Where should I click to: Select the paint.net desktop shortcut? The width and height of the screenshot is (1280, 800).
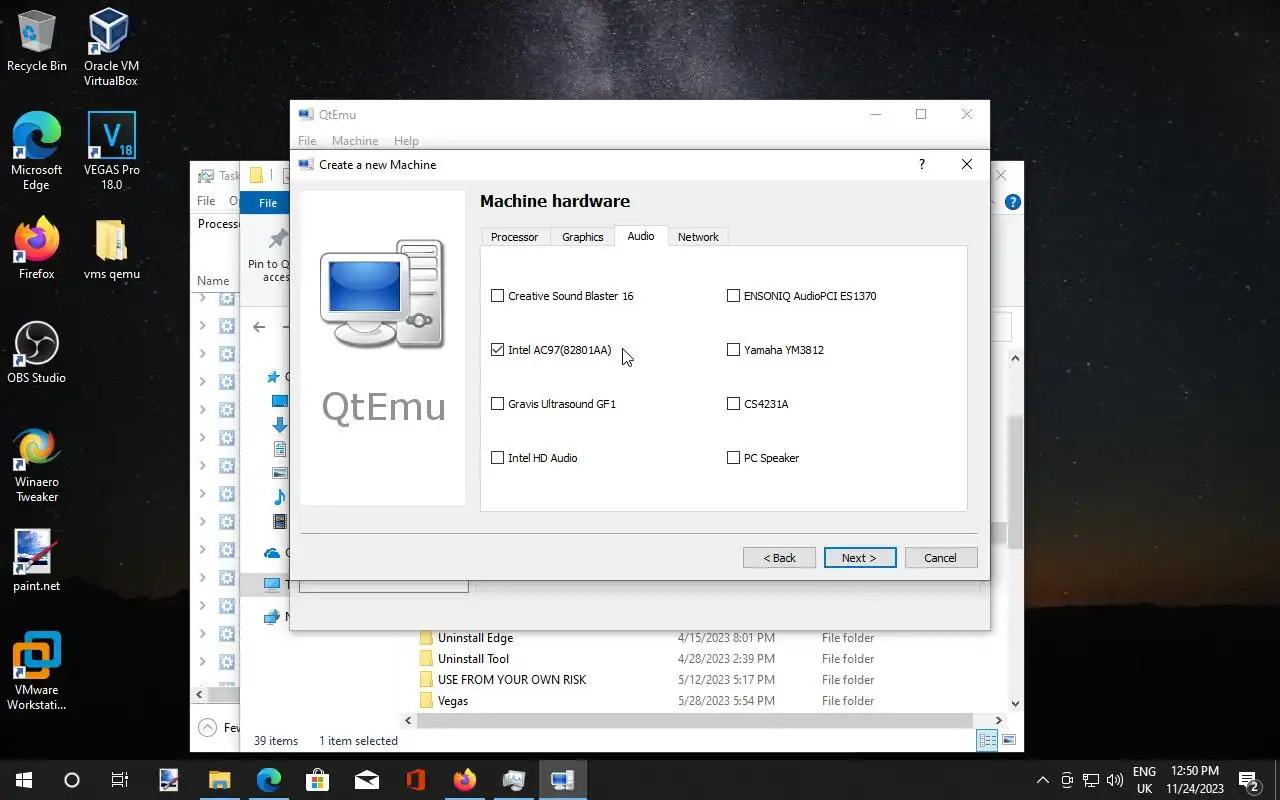point(37,560)
